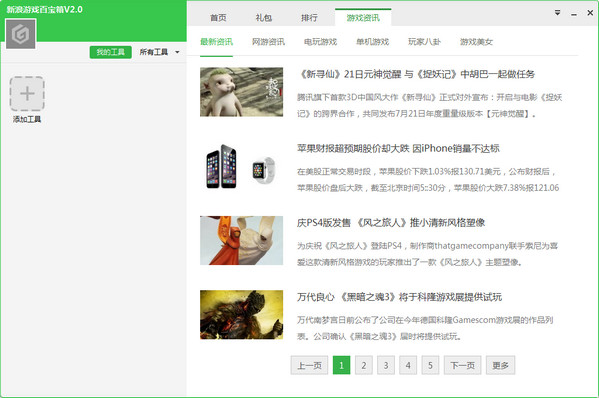Show the 网游资讯 sub-tab
Viewport: 599px width, 398px height.
click(x=268, y=42)
